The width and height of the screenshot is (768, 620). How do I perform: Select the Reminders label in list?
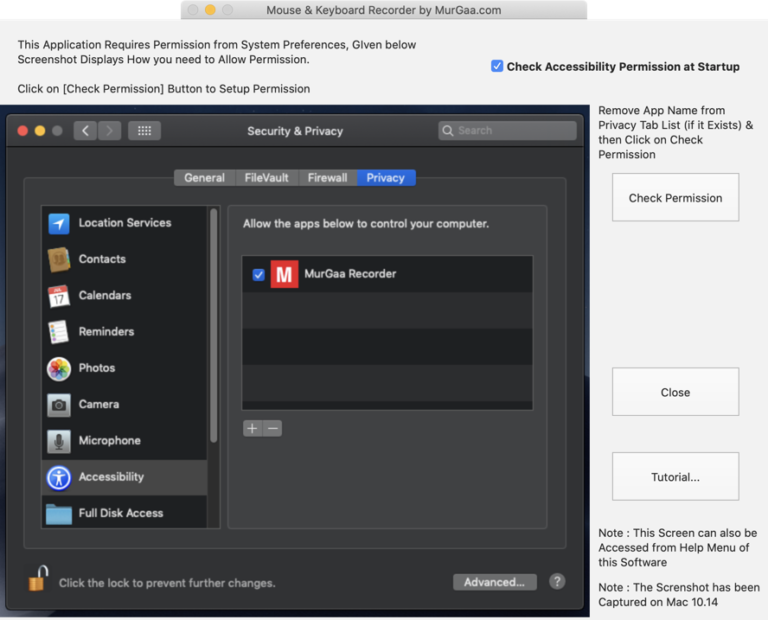(x=106, y=332)
